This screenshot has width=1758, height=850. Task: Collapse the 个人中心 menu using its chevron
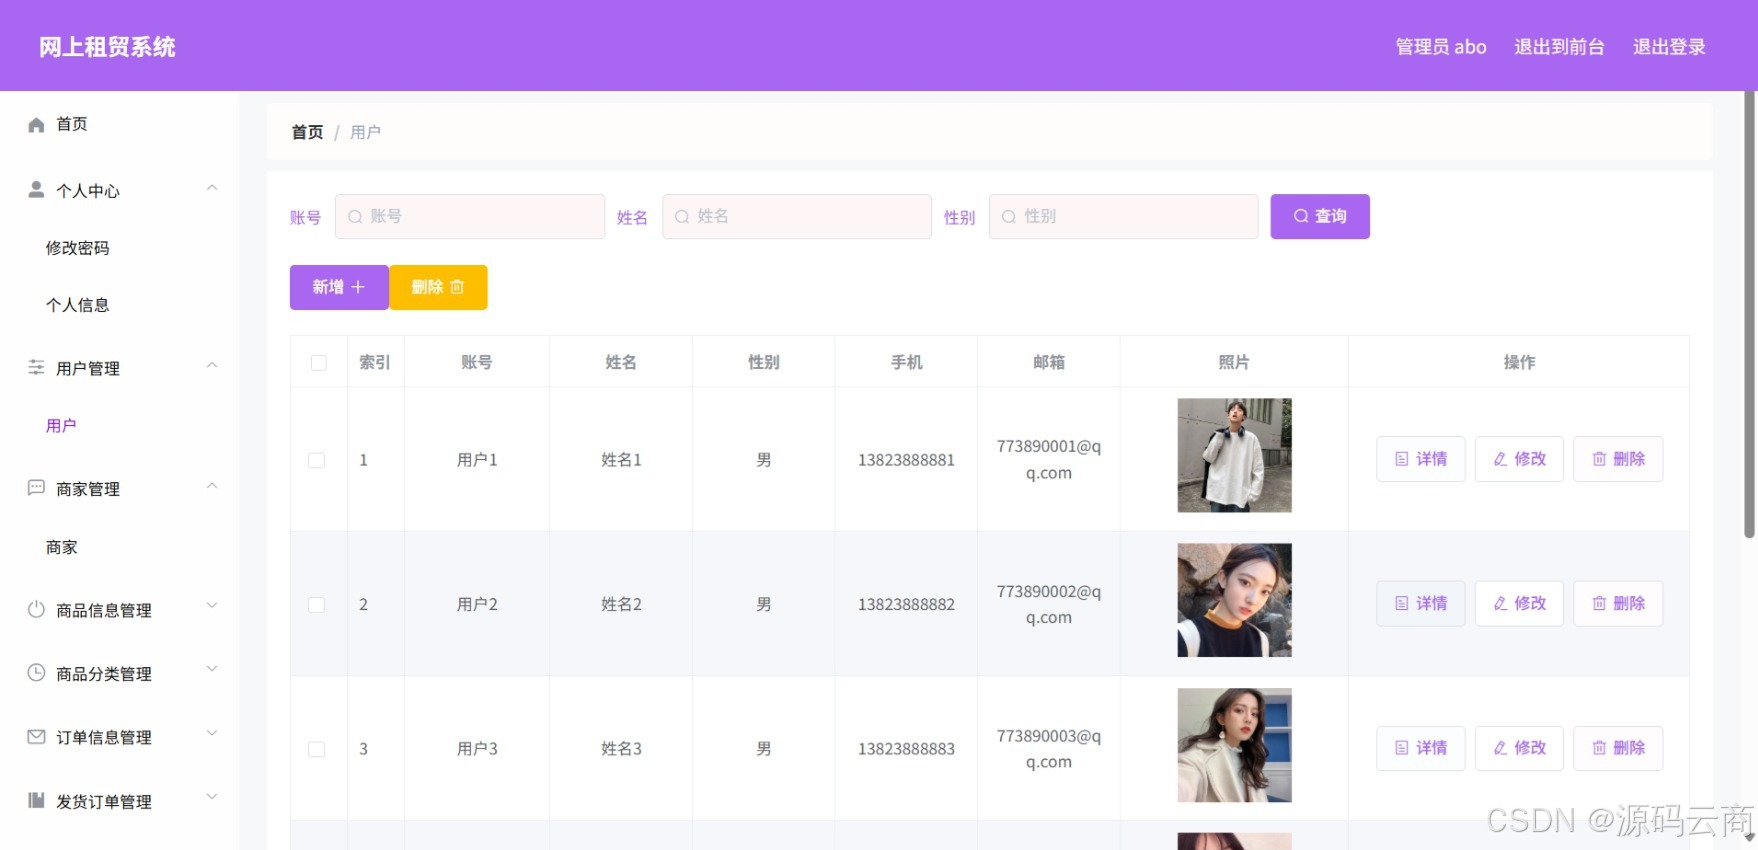click(212, 188)
